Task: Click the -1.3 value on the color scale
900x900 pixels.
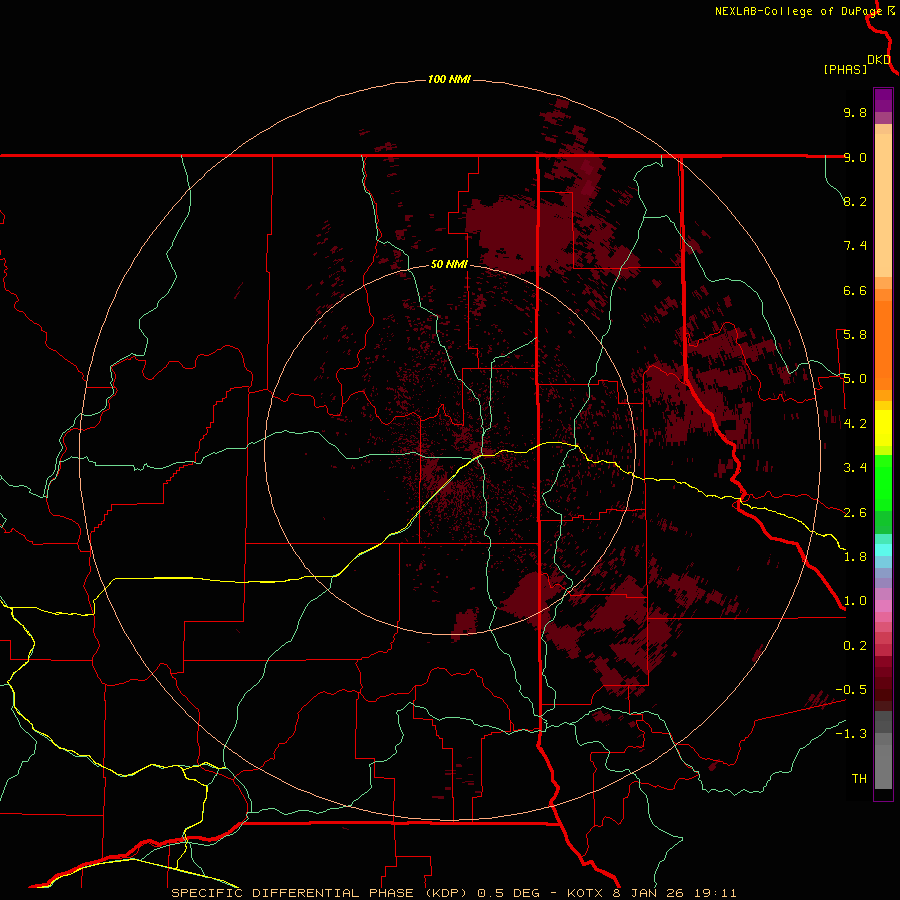Action: (x=851, y=734)
